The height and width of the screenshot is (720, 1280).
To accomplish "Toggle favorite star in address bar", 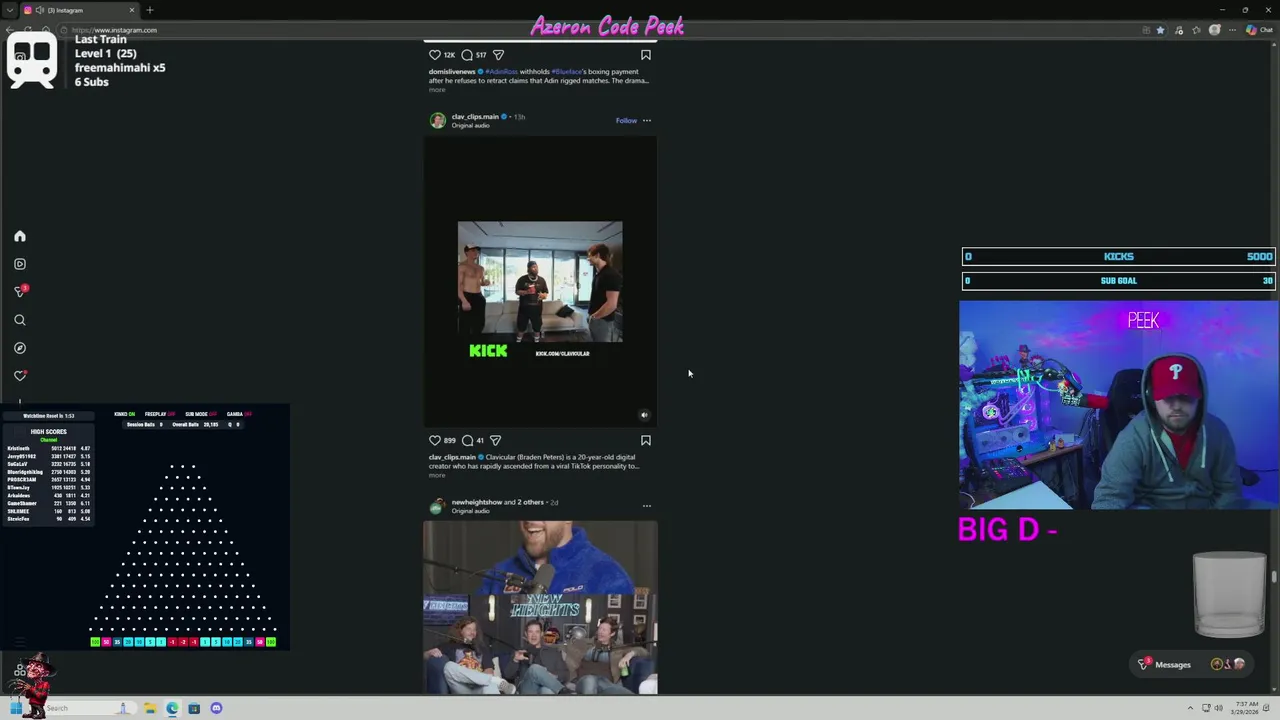I will tap(1160, 30).
